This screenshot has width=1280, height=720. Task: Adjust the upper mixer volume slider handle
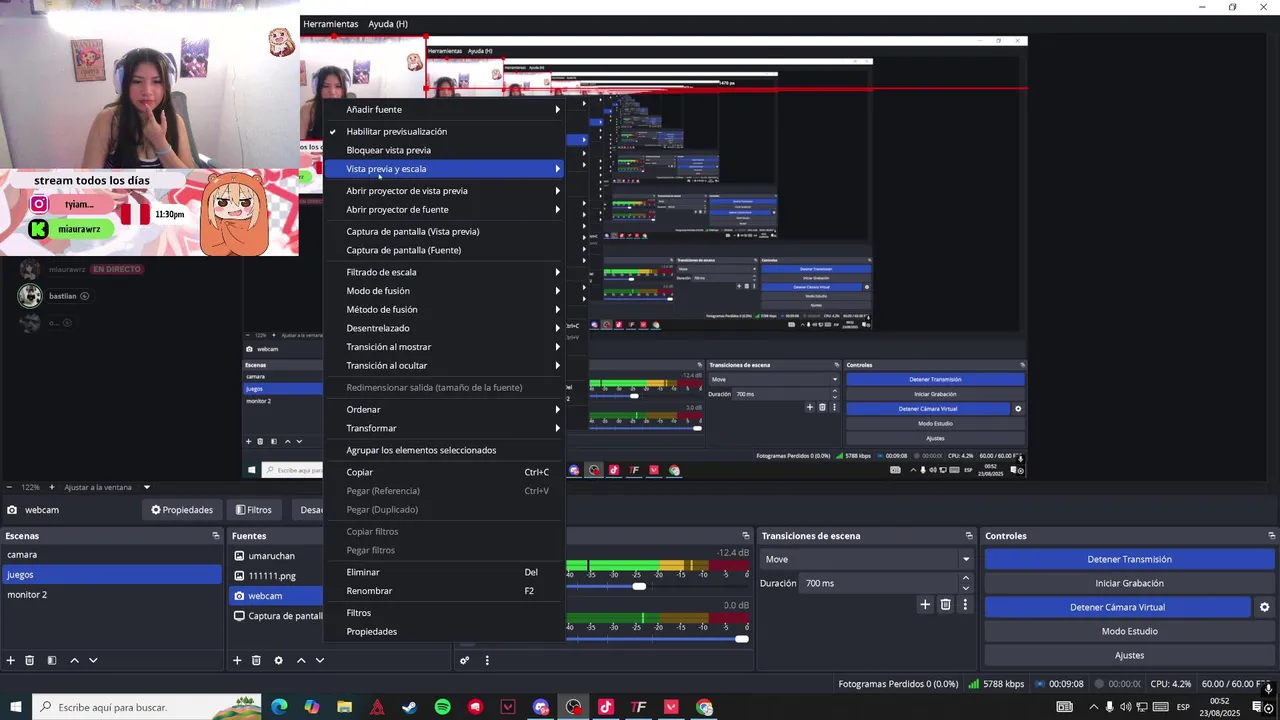tap(639, 586)
